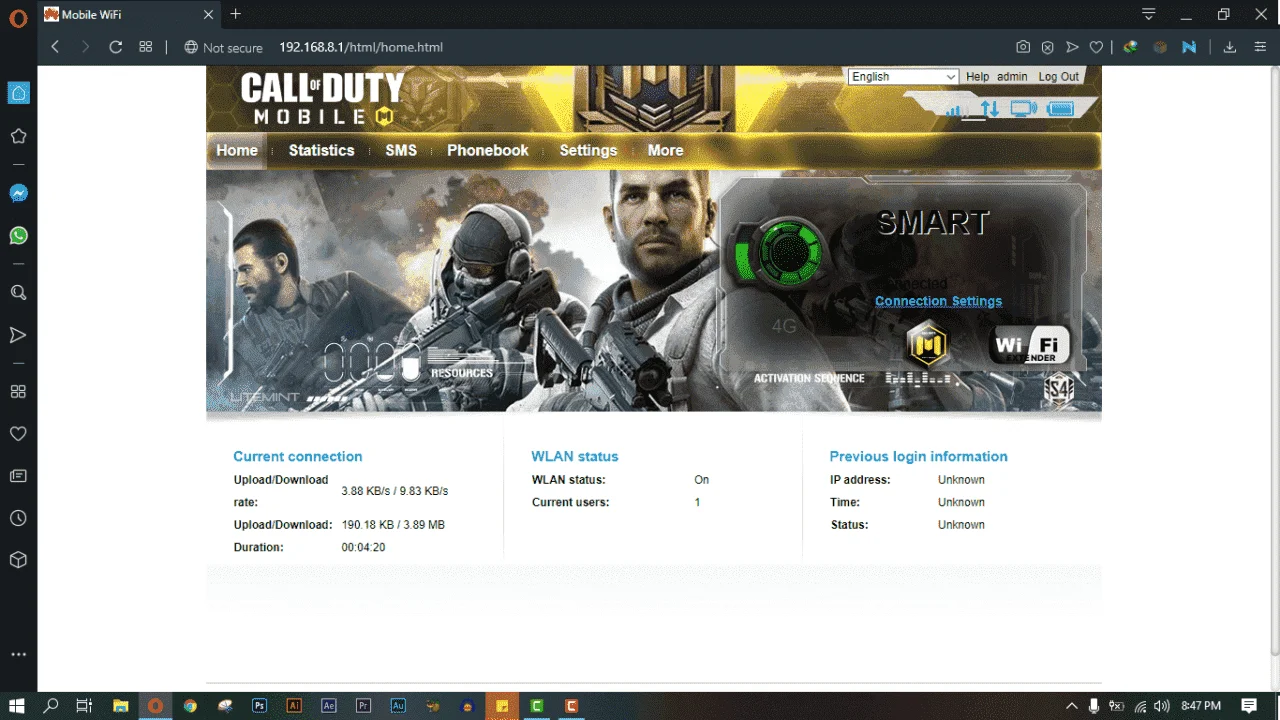
Task: Open the sidebar search icon
Action: [18, 292]
